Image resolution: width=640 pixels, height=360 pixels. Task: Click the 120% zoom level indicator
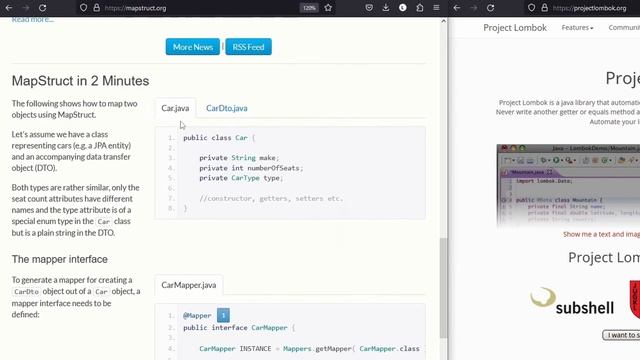[309, 8]
